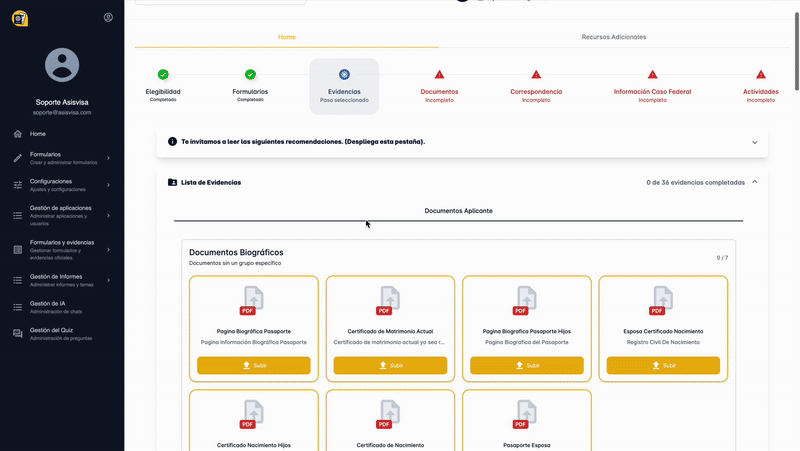Click the Correspondencia warning step icon

(536, 74)
